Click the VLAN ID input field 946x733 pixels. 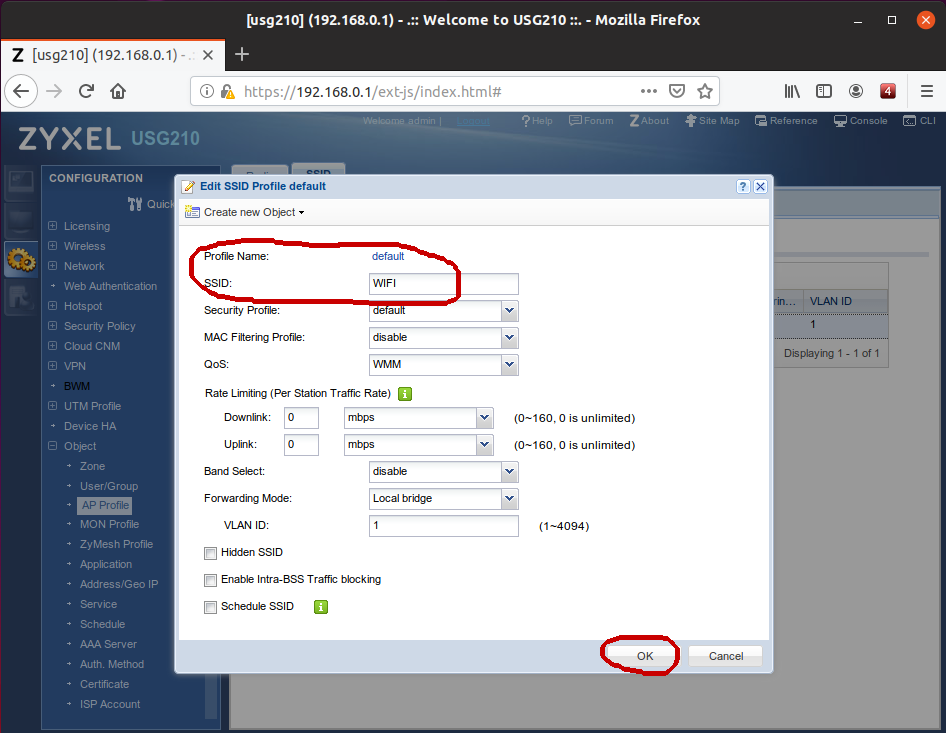click(443, 526)
